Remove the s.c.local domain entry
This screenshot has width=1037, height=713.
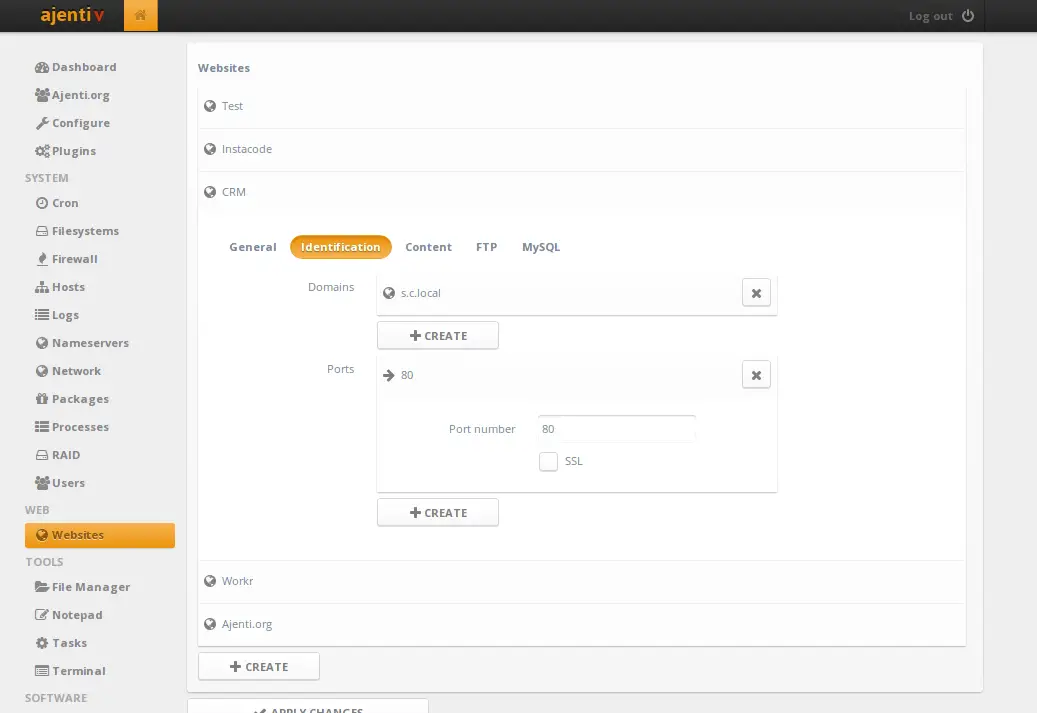click(756, 293)
